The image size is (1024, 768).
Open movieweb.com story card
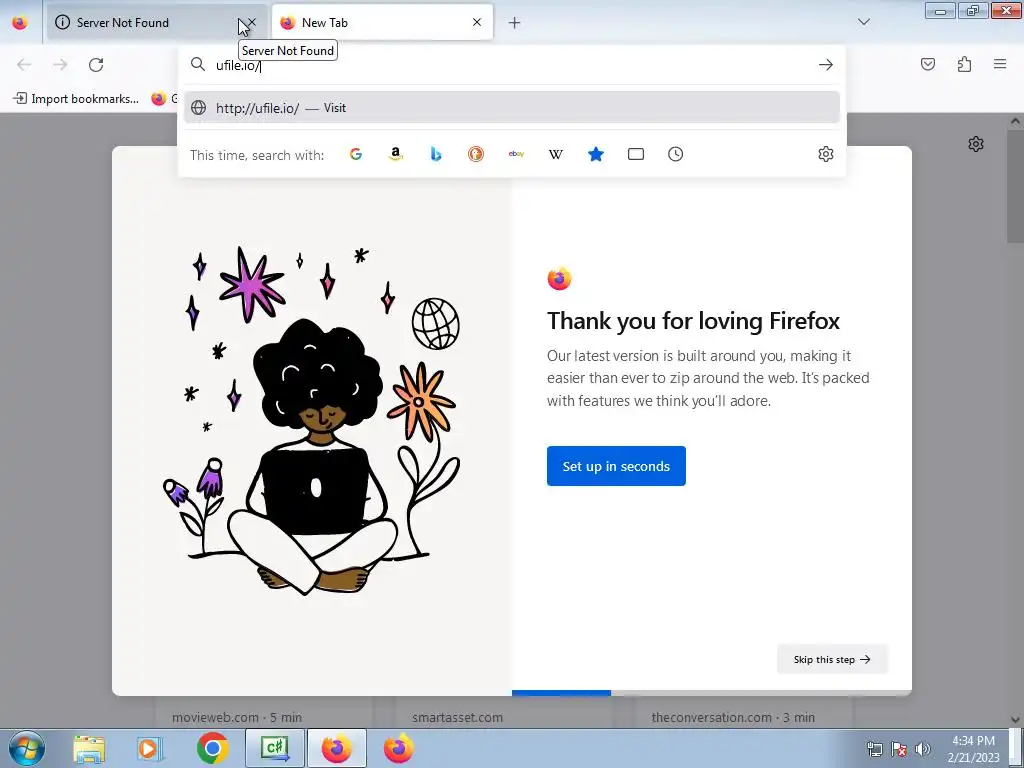[x=264, y=712]
